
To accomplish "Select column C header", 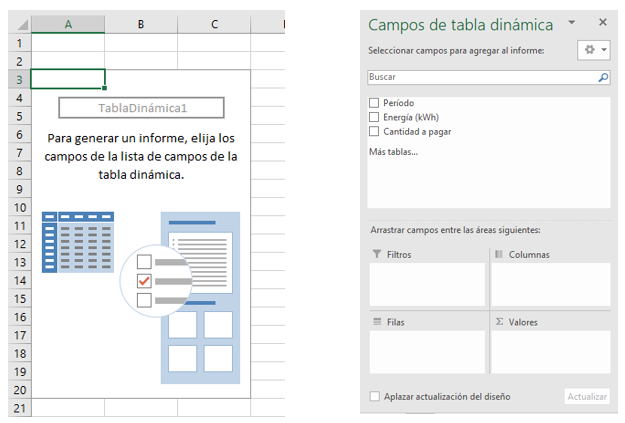I will (214, 24).
